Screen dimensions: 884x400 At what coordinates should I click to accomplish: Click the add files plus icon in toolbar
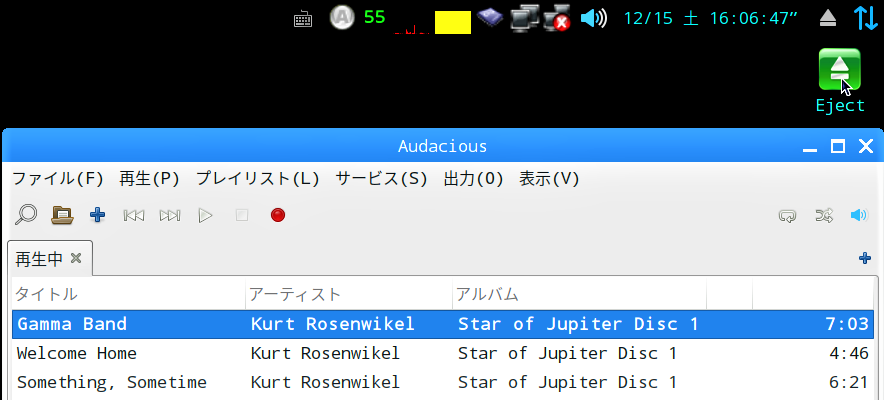98,215
